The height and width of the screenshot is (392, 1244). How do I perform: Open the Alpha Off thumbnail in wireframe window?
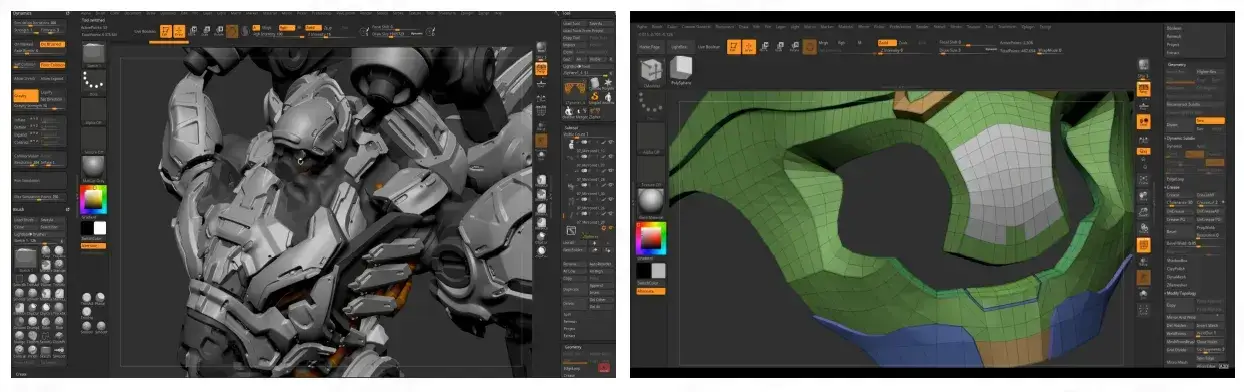coord(650,139)
